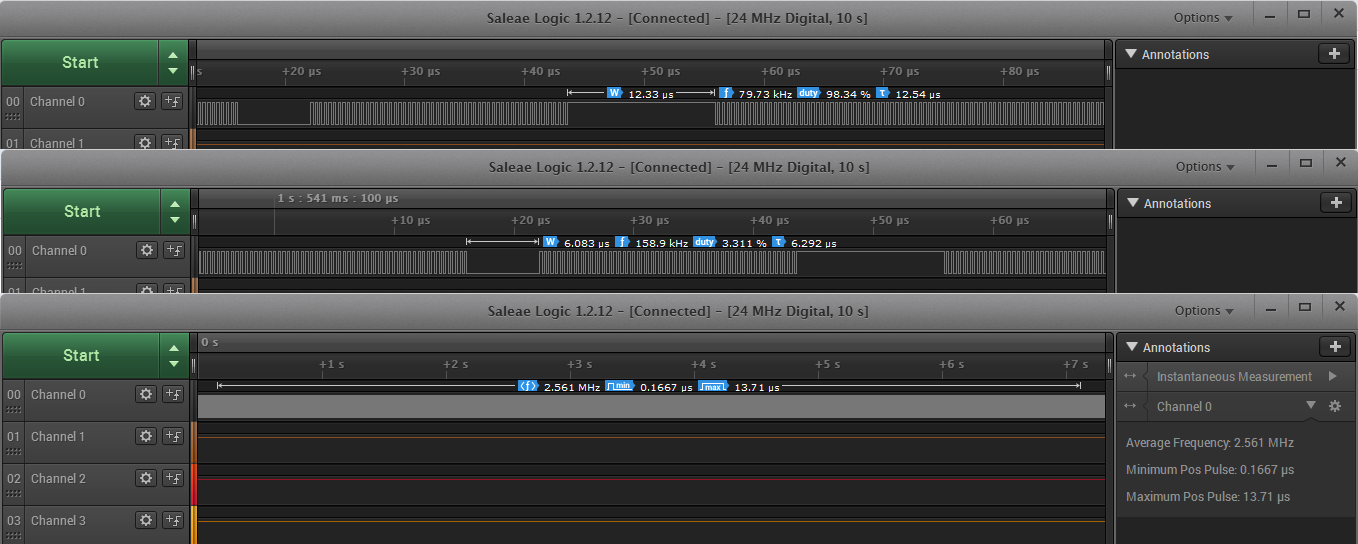Click 158.9 kHz reading in middle window
This screenshot has width=1358, height=544.
(x=660, y=243)
